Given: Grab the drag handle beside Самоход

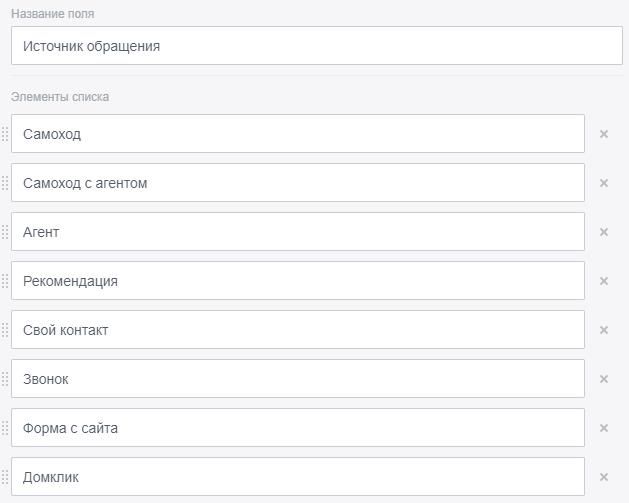Looking at the screenshot, I should pos(5,134).
